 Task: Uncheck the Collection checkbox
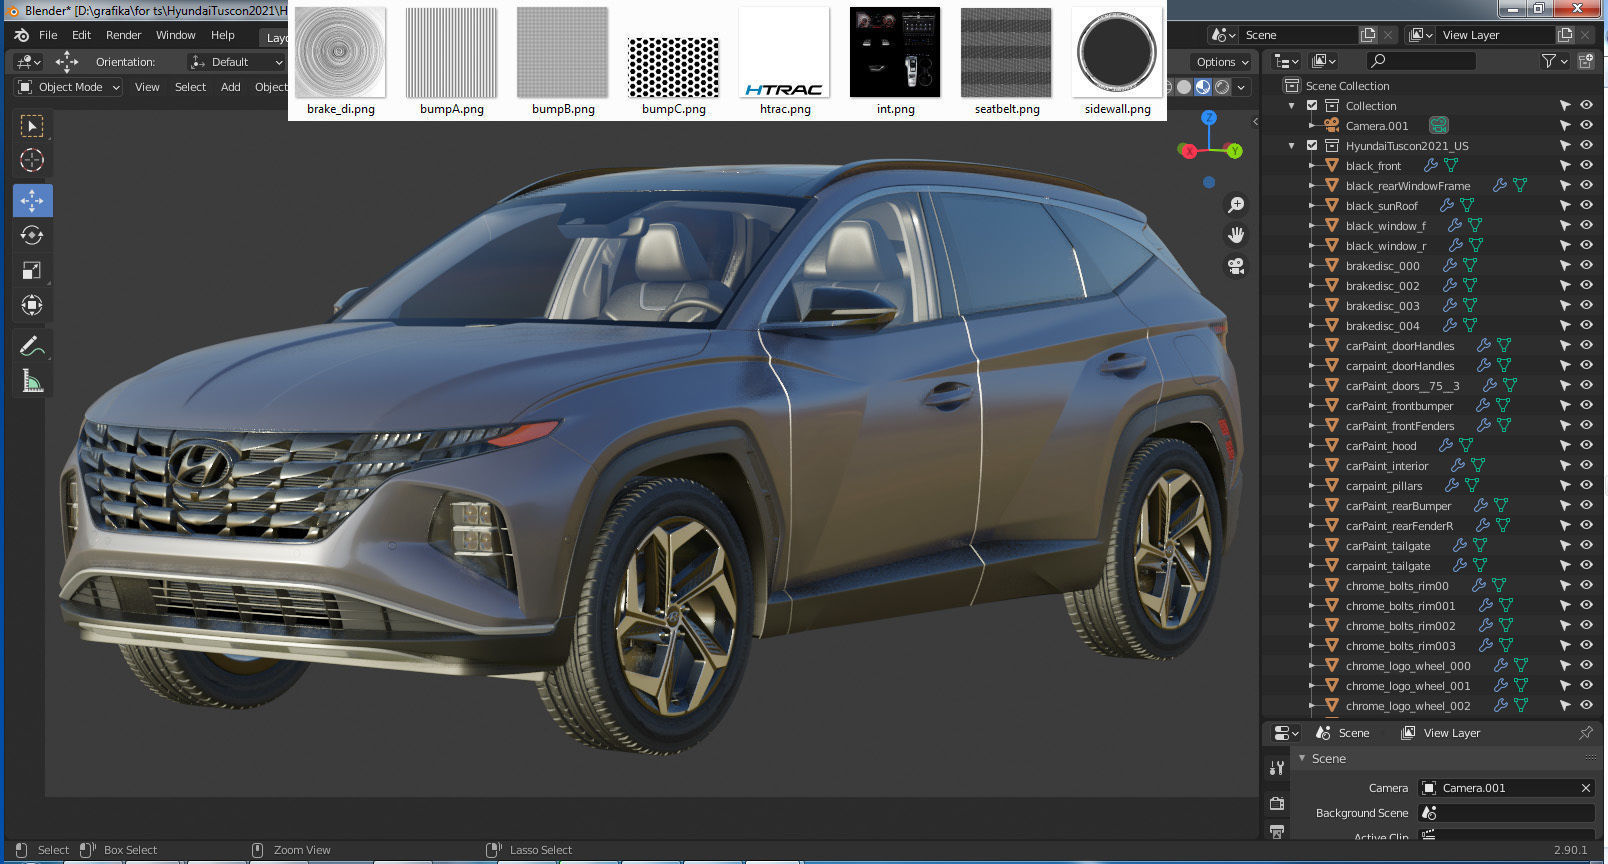(1313, 106)
